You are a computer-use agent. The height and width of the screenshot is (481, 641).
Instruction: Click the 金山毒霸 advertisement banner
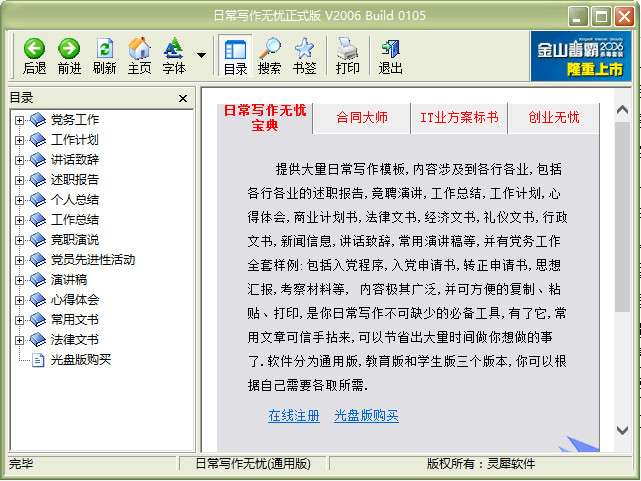(x=580, y=56)
